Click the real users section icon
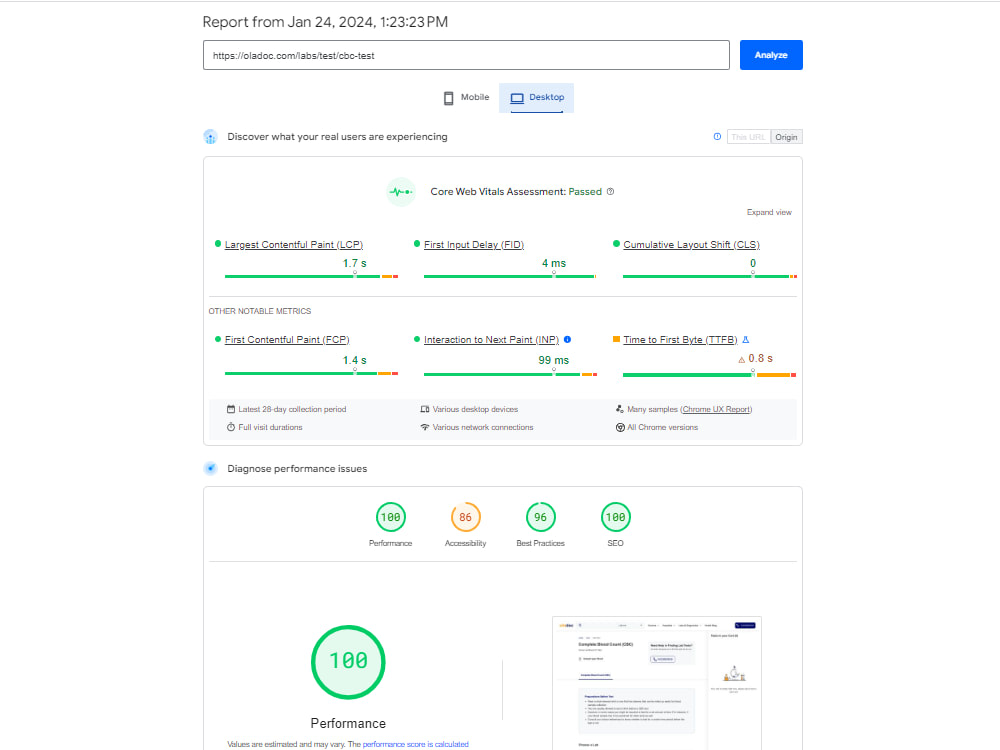The width and height of the screenshot is (1000, 750). [x=210, y=136]
